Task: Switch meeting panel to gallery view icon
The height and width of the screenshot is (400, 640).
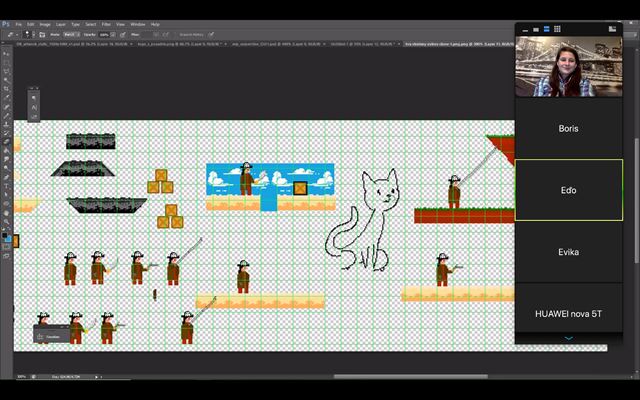Action: point(558,30)
